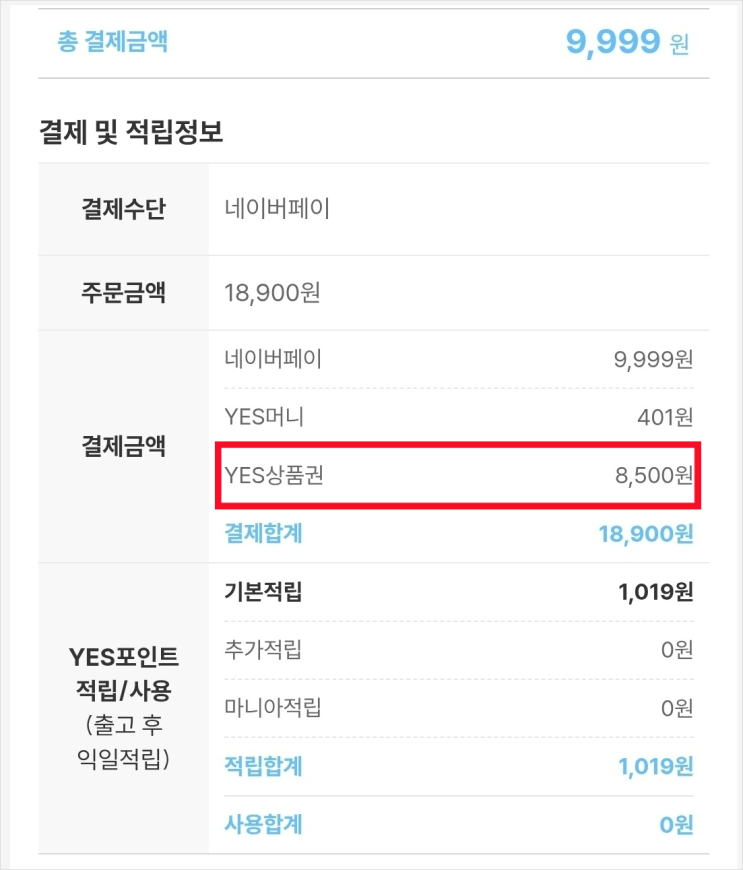743x870 pixels.
Task: Select the 결제수단 row header
Action: click(123, 209)
